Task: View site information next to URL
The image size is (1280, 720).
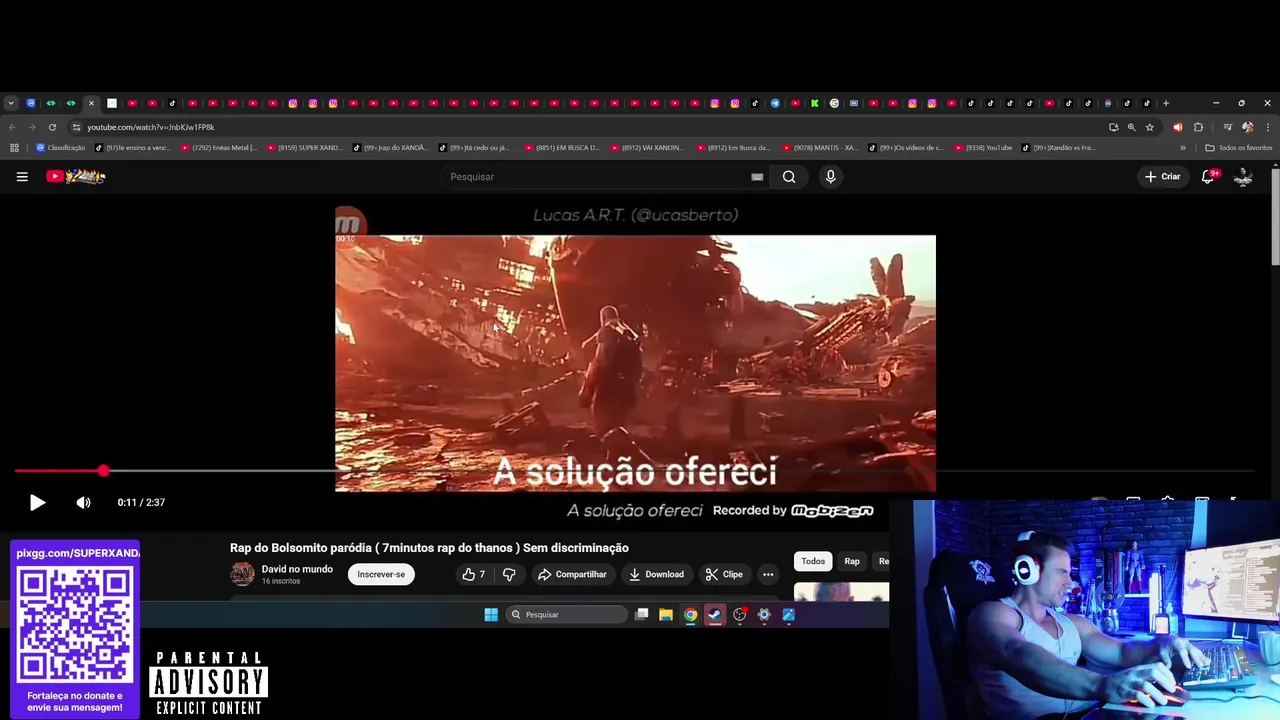Action: pos(77,127)
